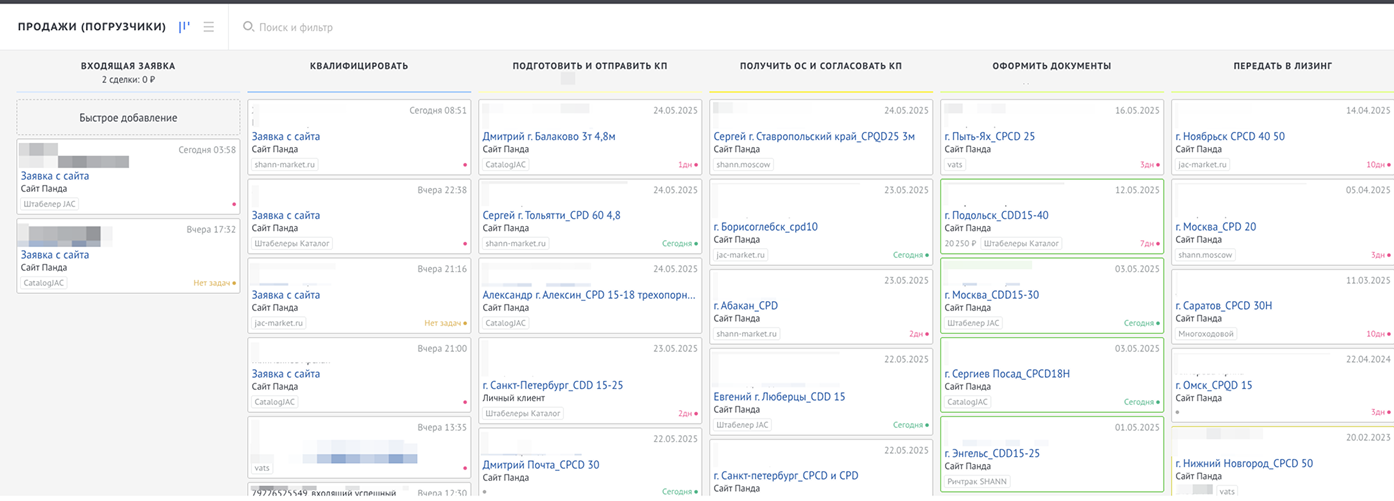The height and width of the screenshot is (501, 1394).
Task: Open deal г. Санкт-Петербург_CDD 15-25
Action: (x=552, y=385)
